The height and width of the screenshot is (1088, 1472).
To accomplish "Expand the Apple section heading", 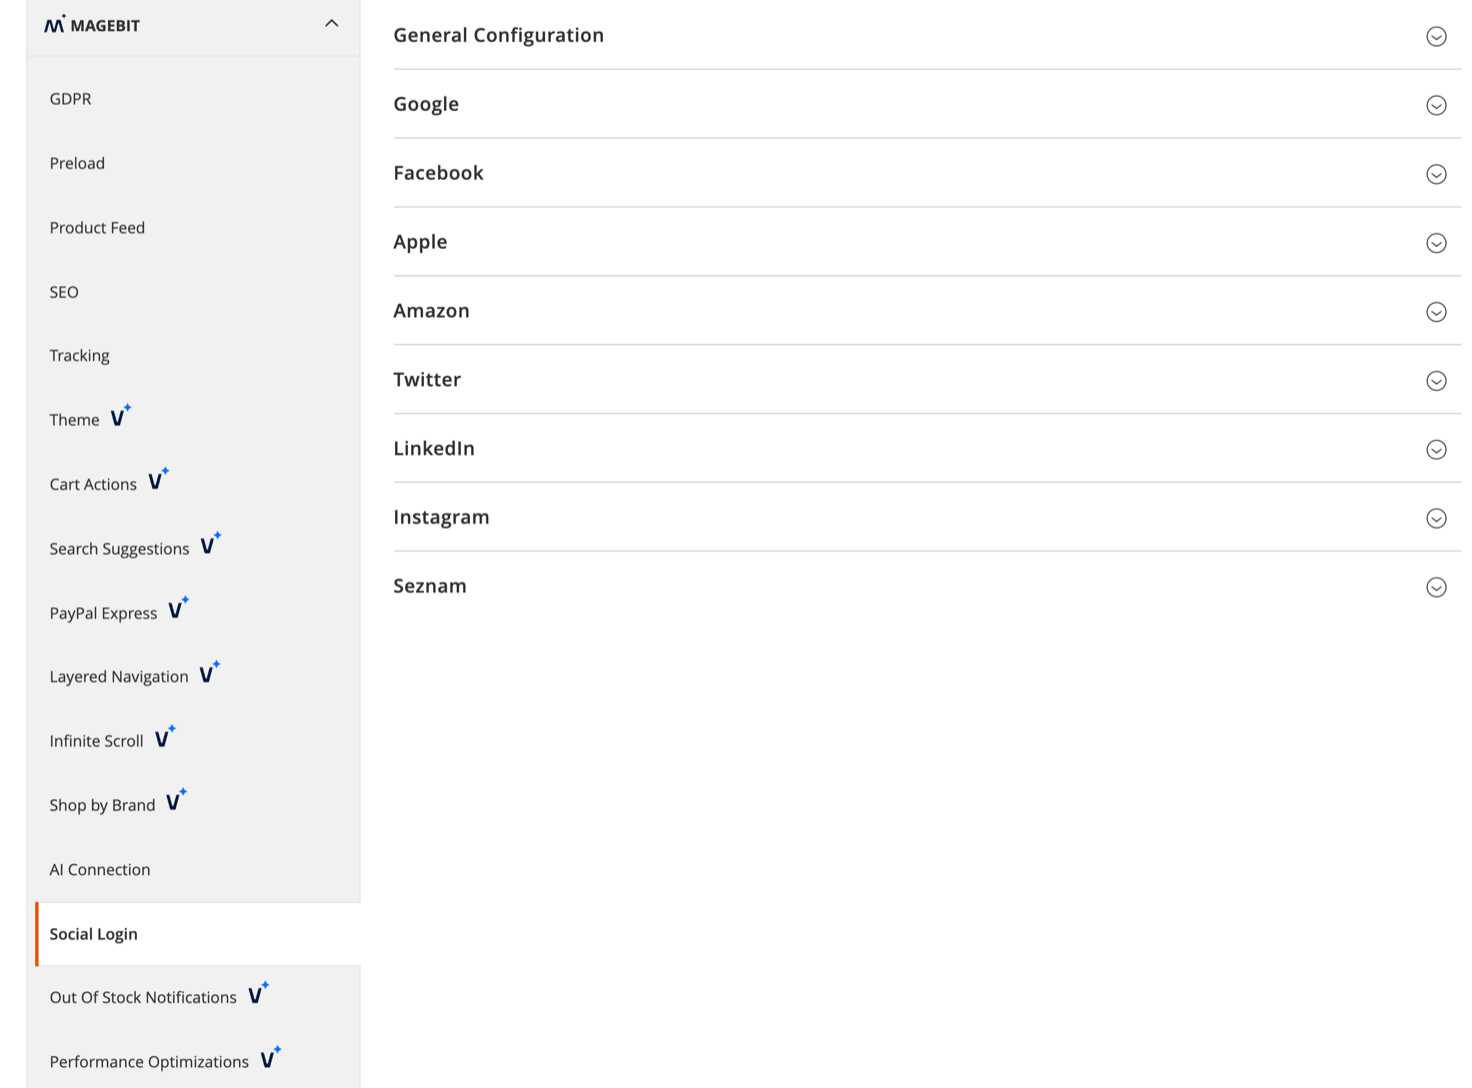I will click(x=420, y=242).
